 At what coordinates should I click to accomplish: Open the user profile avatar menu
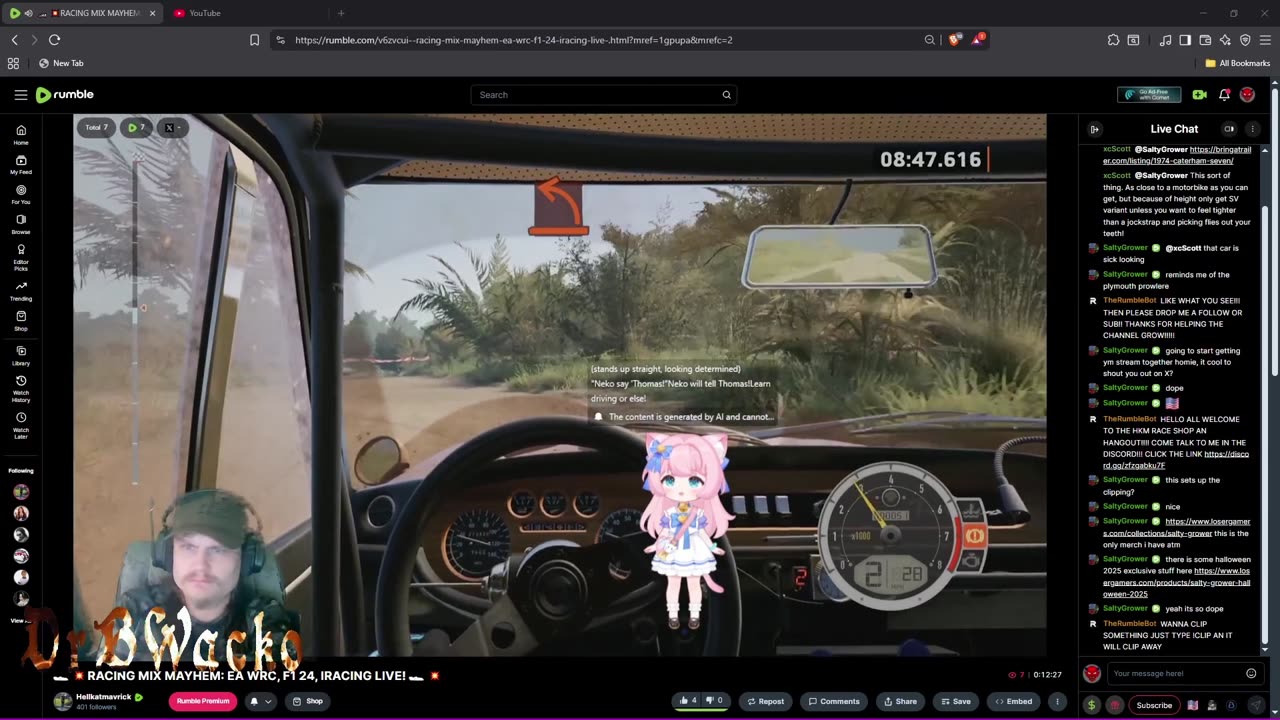click(1247, 95)
